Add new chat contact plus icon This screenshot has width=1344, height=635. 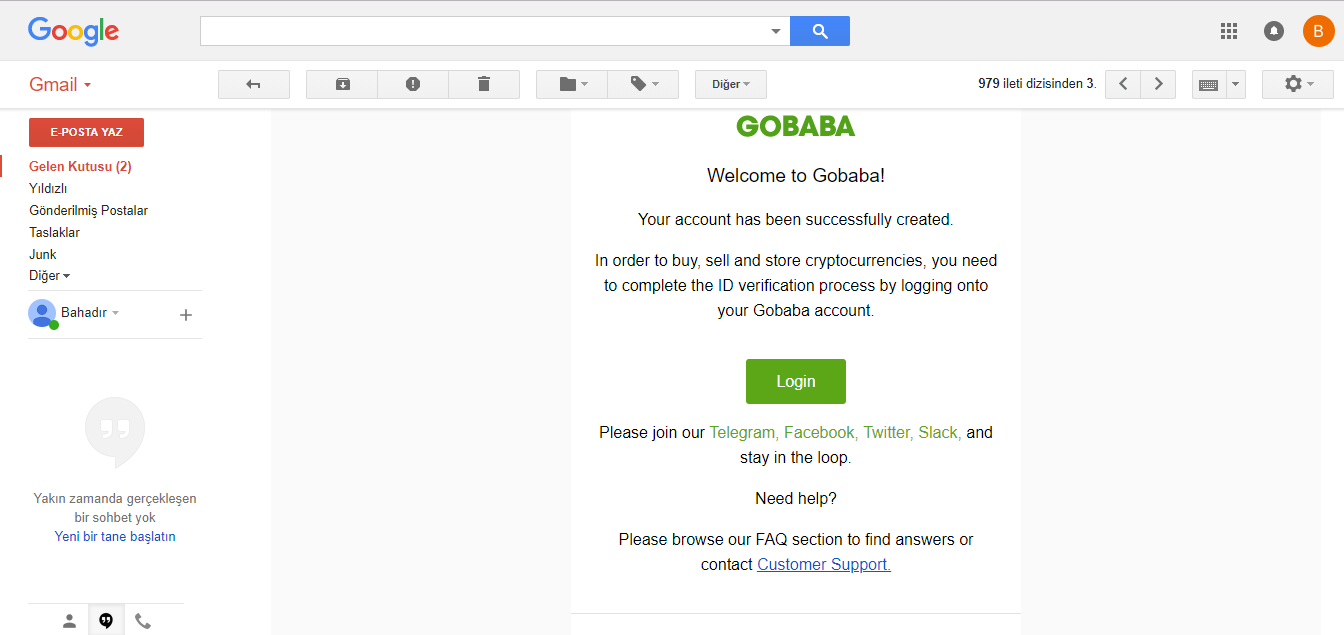point(185,315)
